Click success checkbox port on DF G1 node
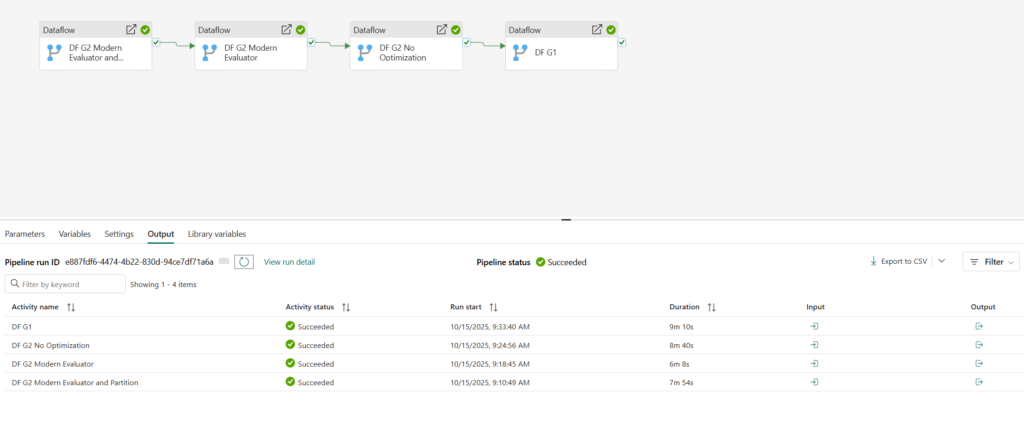1024x428 pixels. click(622, 42)
